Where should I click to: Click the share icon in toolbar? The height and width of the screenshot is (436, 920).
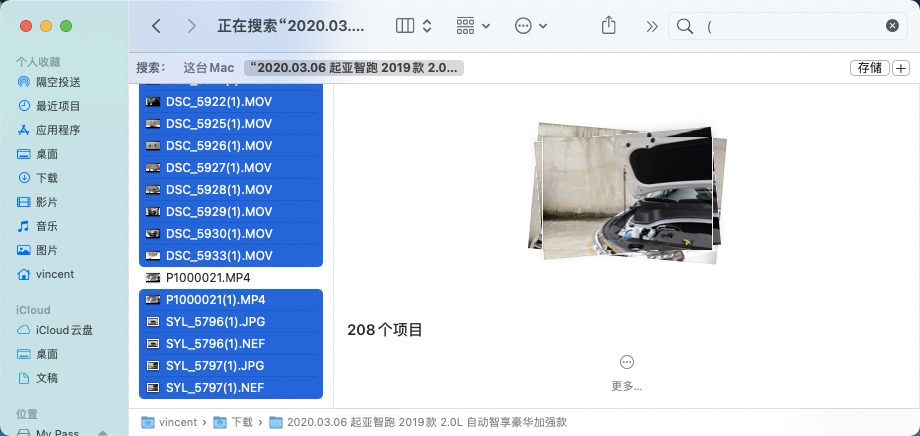(x=608, y=25)
